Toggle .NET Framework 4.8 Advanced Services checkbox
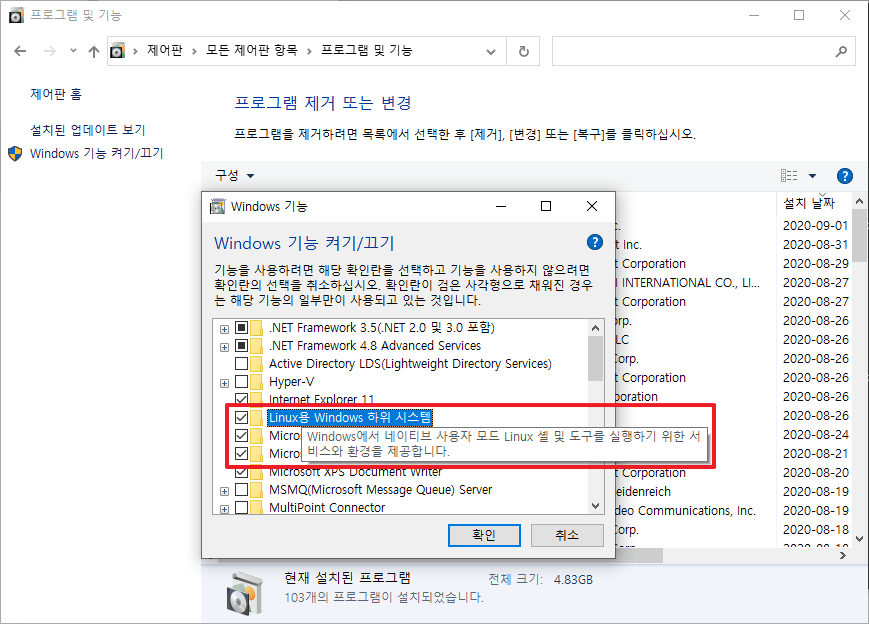The image size is (869, 624). tap(242, 346)
